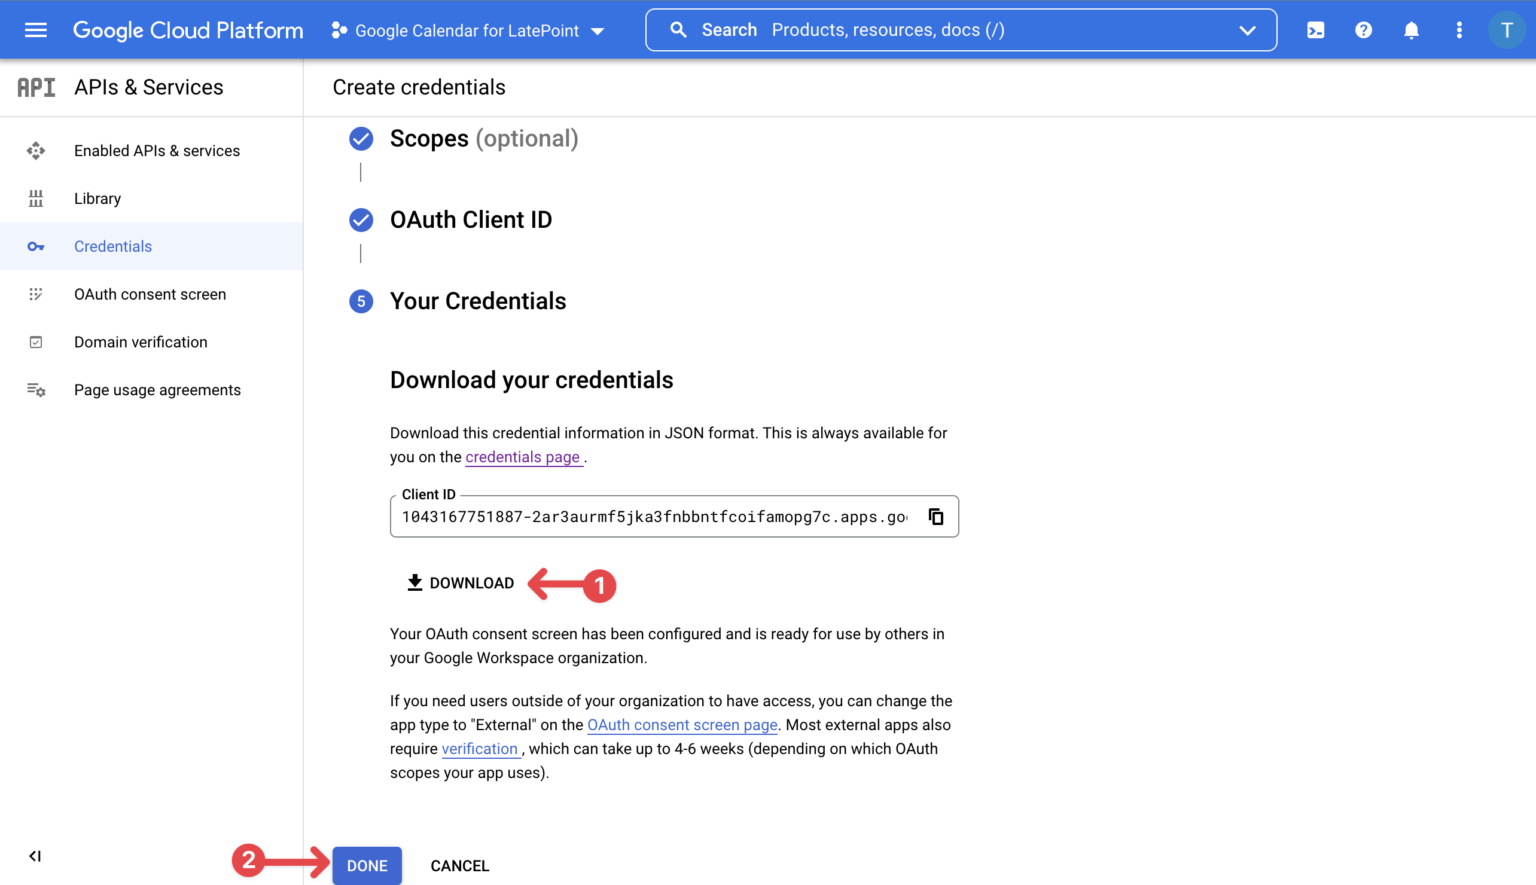Expand the search bar dropdown chevron
This screenshot has height=885, width=1536.
(1247, 30)
